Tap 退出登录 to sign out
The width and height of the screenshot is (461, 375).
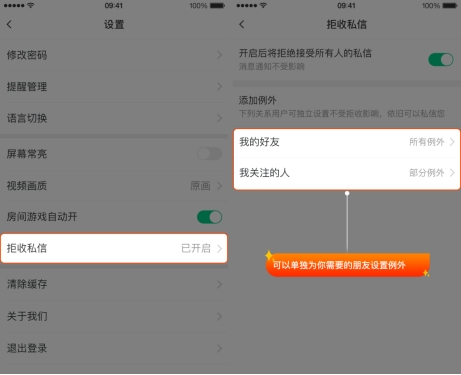pos(114,348)
